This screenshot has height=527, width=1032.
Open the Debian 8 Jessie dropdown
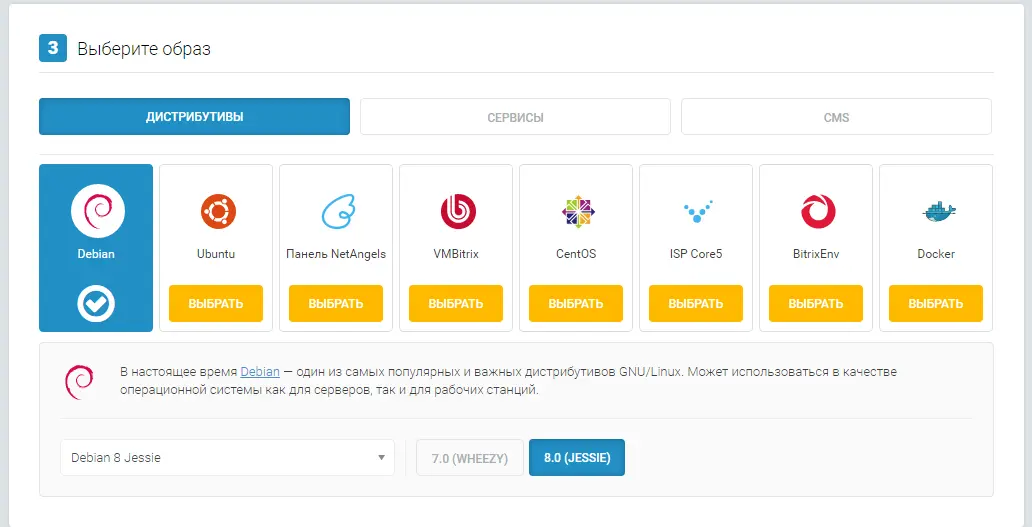(x=227, y=457)
